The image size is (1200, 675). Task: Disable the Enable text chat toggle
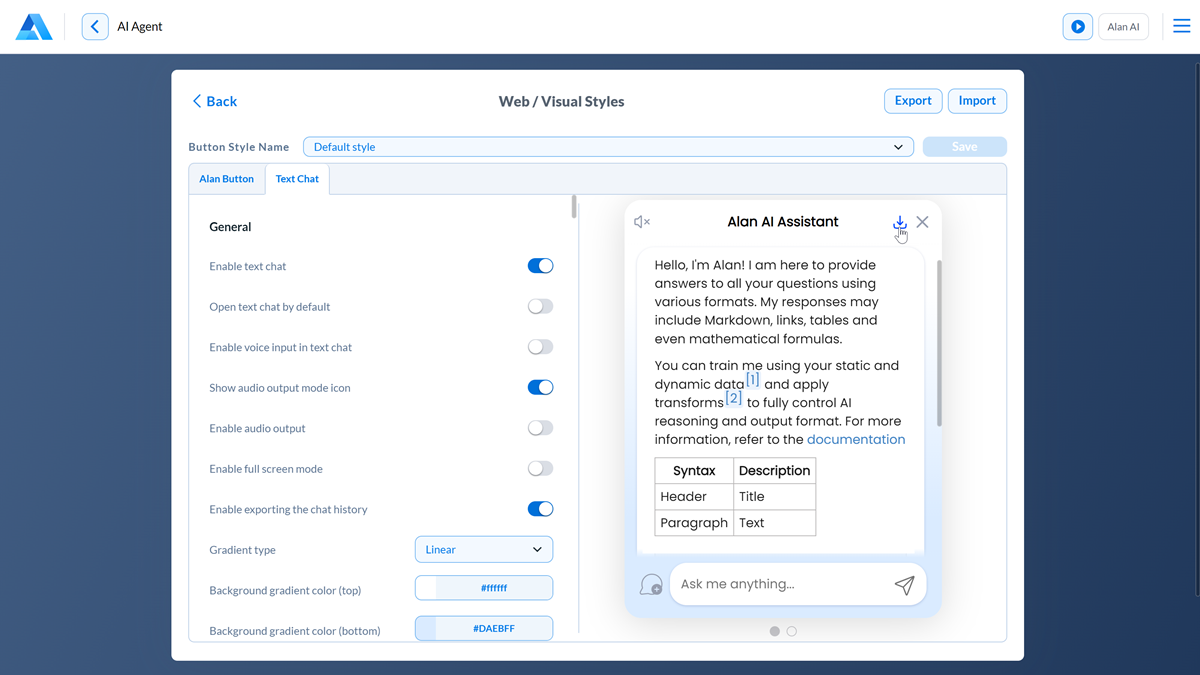540,266
